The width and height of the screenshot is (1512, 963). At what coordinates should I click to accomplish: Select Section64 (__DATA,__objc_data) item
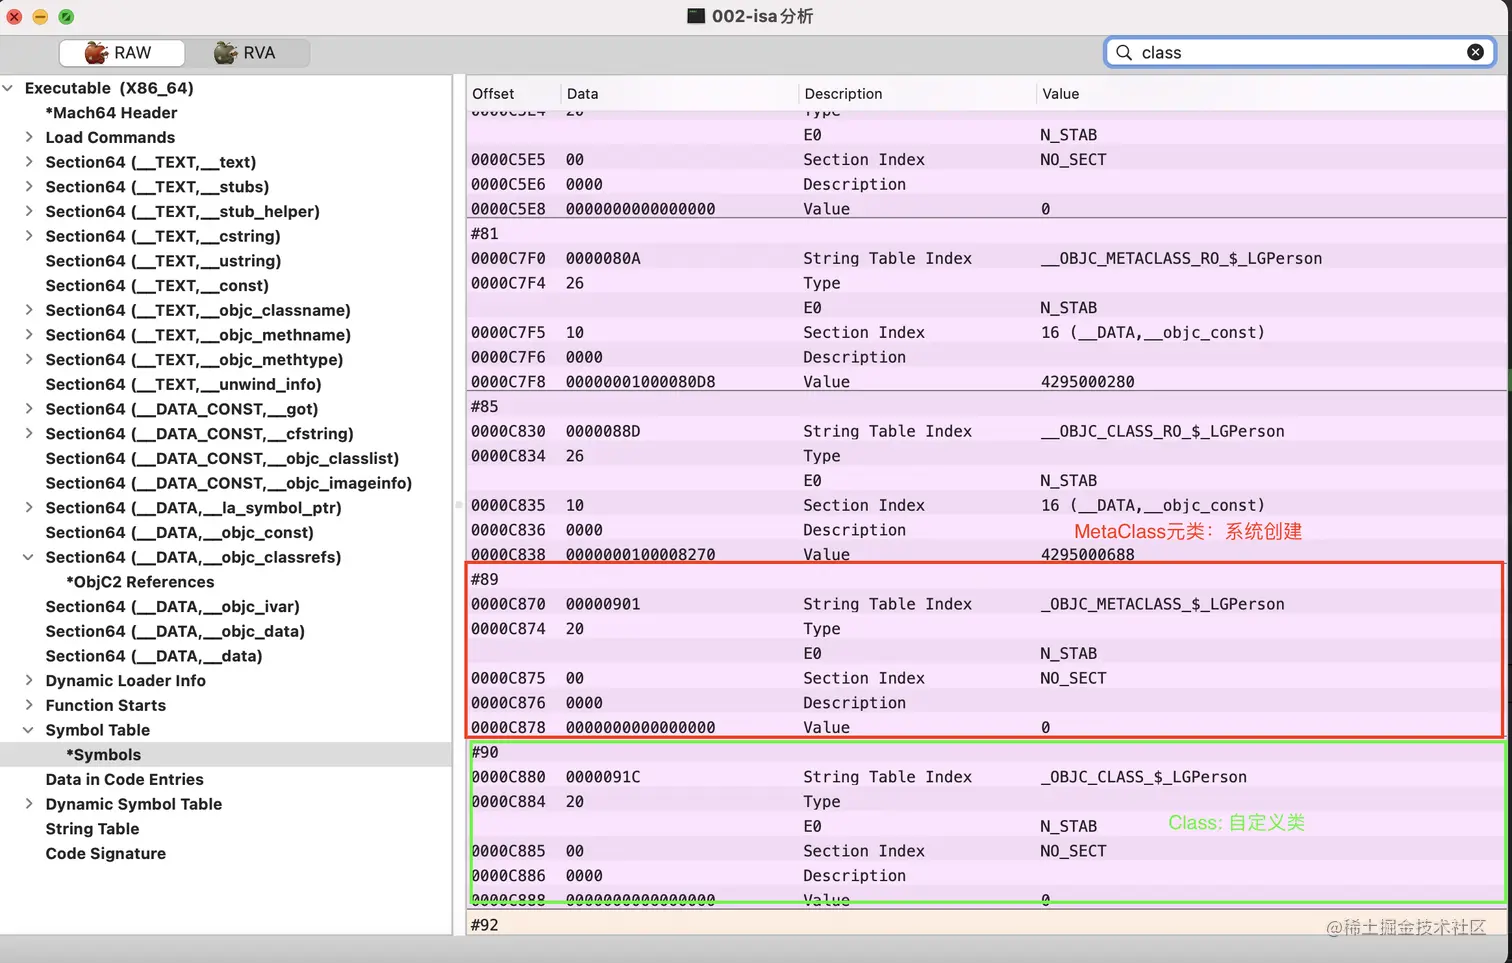[x=175, y=631]
